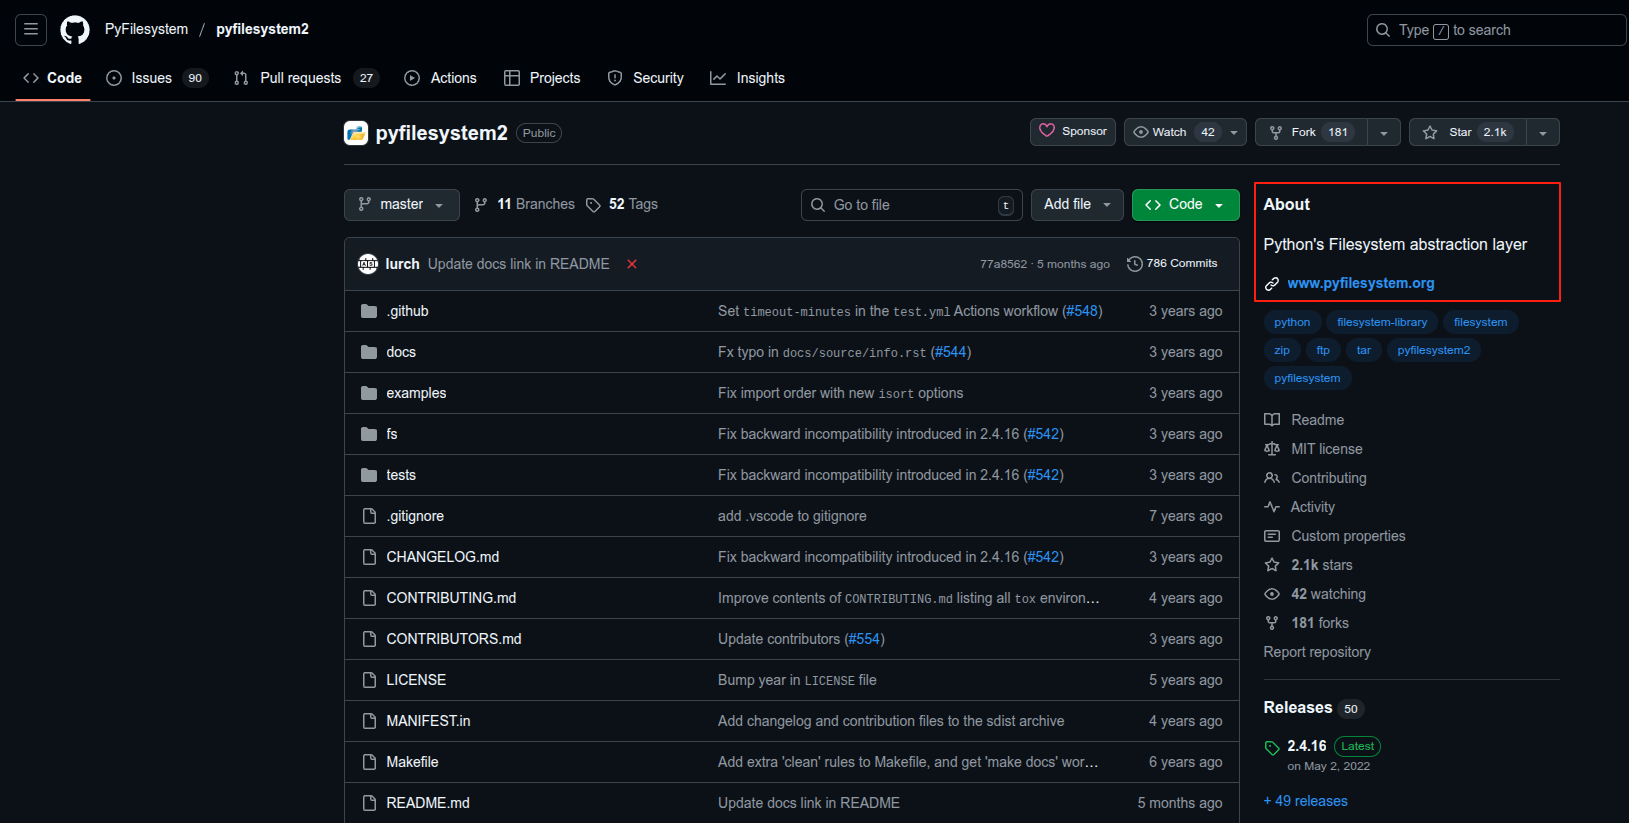This screenshot has height=823, width=1629.
Task: Expand the Fork options caret
Action: pos(1384,132)
